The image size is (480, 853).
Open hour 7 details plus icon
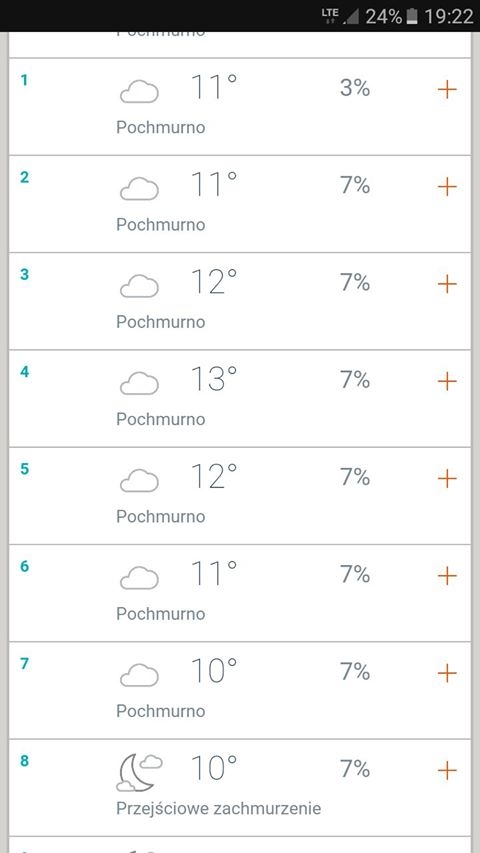click(x=447, y=673)
